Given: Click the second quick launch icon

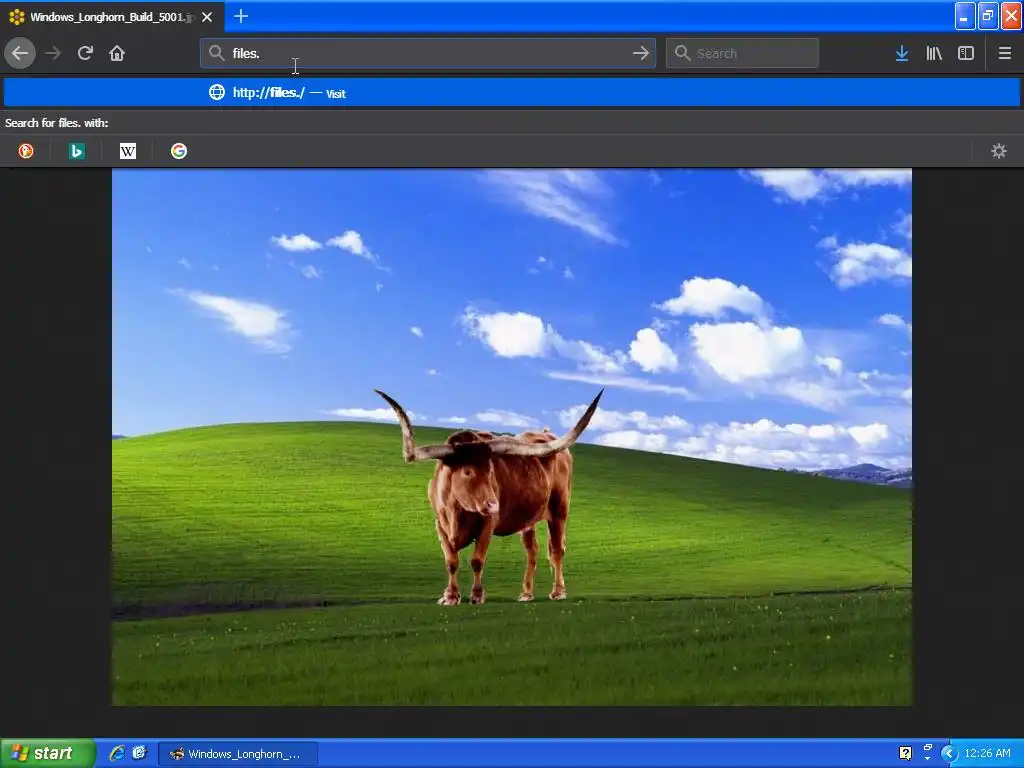Looking at the screenshot, I should [x=139, y=754].
